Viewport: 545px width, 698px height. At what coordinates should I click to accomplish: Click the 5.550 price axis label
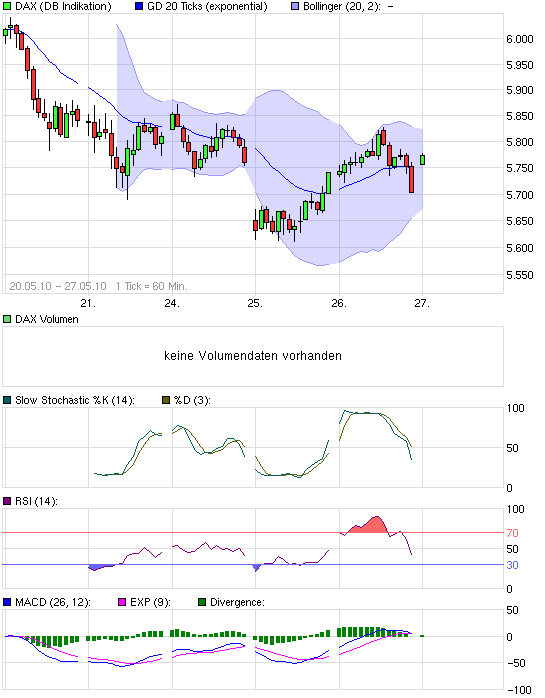[x=520, y=275]
